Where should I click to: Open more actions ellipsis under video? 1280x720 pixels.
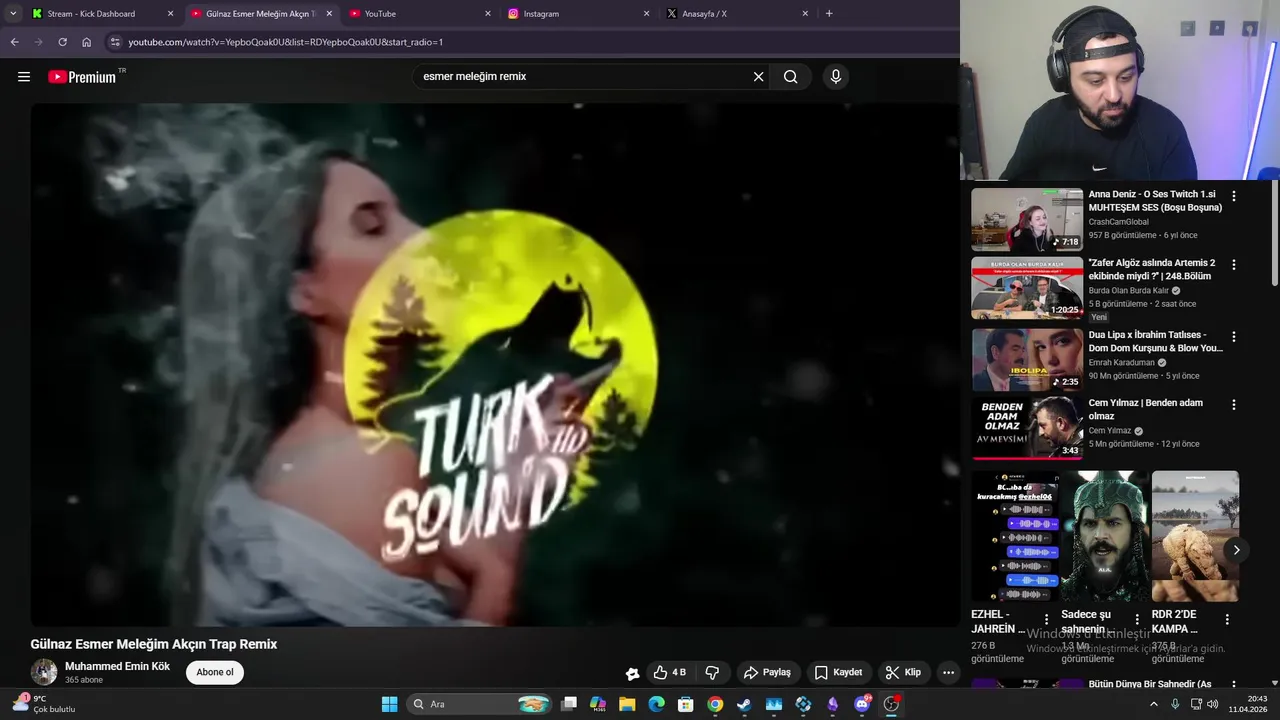[949, 673]
